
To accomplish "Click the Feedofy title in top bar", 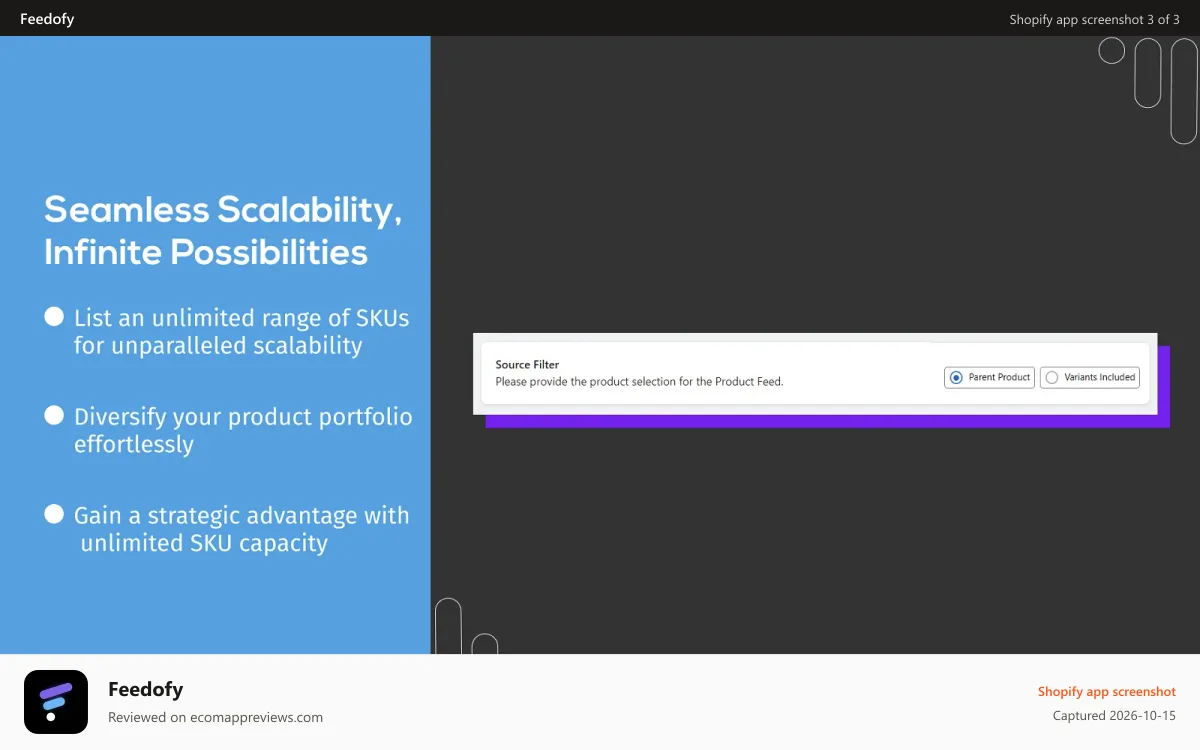I will pos(47,19).
